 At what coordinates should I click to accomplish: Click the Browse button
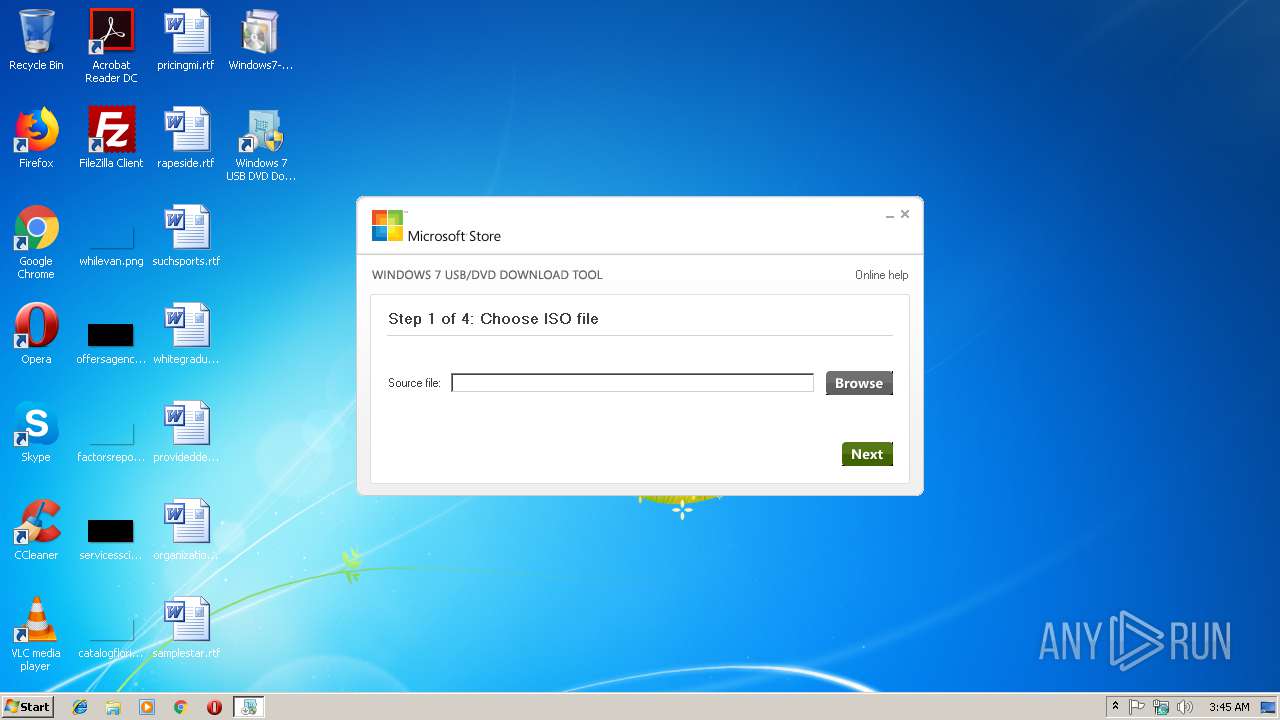tap(859, 383)
